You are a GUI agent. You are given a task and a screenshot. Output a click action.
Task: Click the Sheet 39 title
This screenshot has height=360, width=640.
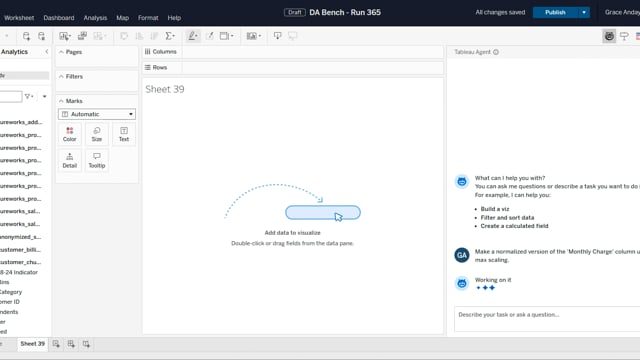click(x=165, y=89)
